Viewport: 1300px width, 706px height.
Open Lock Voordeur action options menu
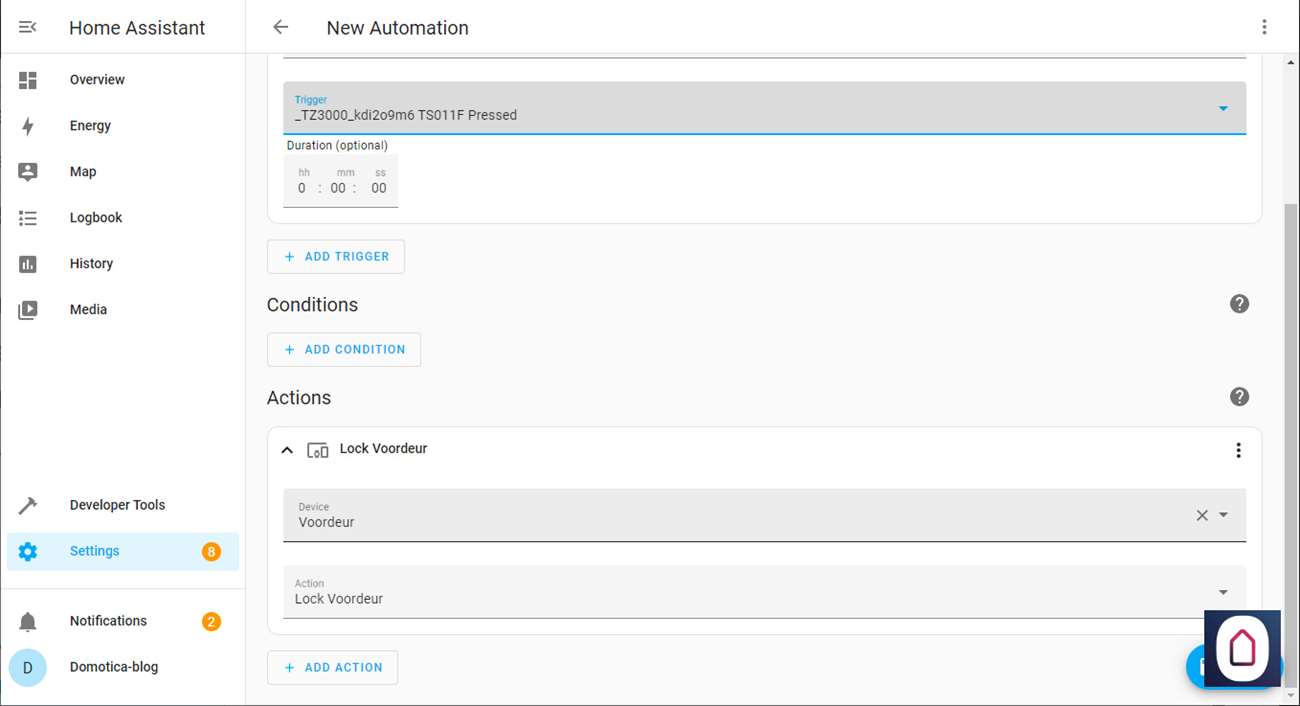[x=1238, y=450]
